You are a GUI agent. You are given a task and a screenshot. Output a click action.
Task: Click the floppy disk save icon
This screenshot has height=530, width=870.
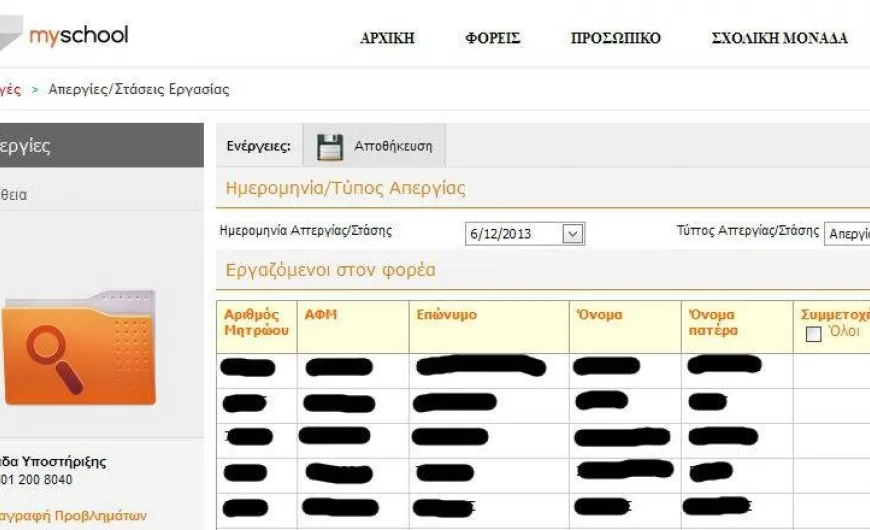[x=330, y=147]
